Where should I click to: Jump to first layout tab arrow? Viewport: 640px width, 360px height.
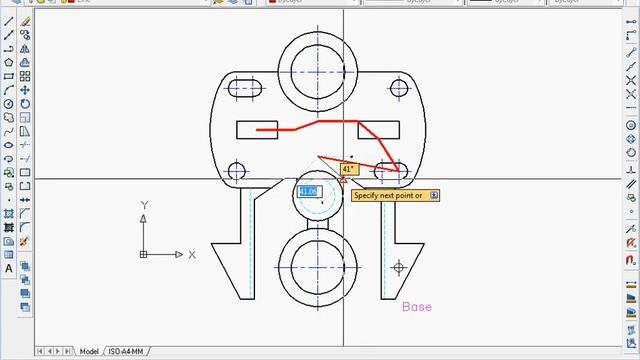pyautogui.click(x=40, y=351)
